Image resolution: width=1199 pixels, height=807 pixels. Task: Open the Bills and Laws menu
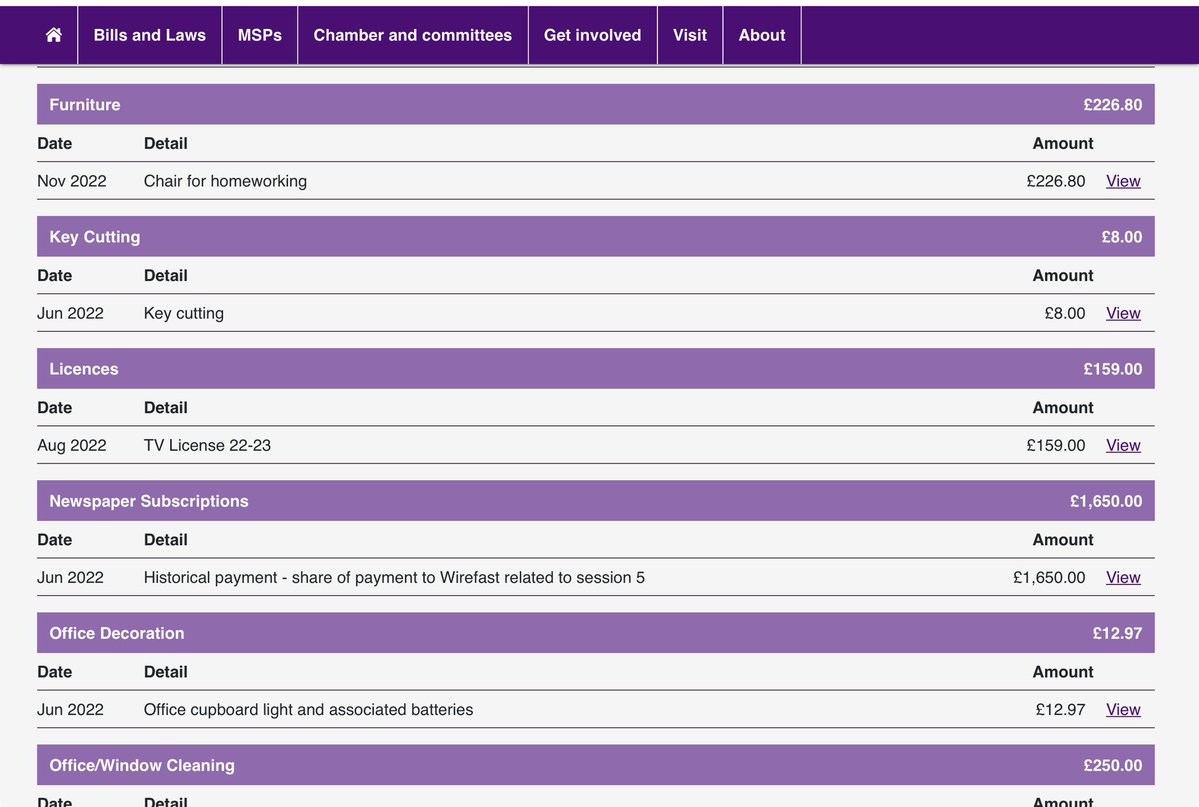click(150, 35)
